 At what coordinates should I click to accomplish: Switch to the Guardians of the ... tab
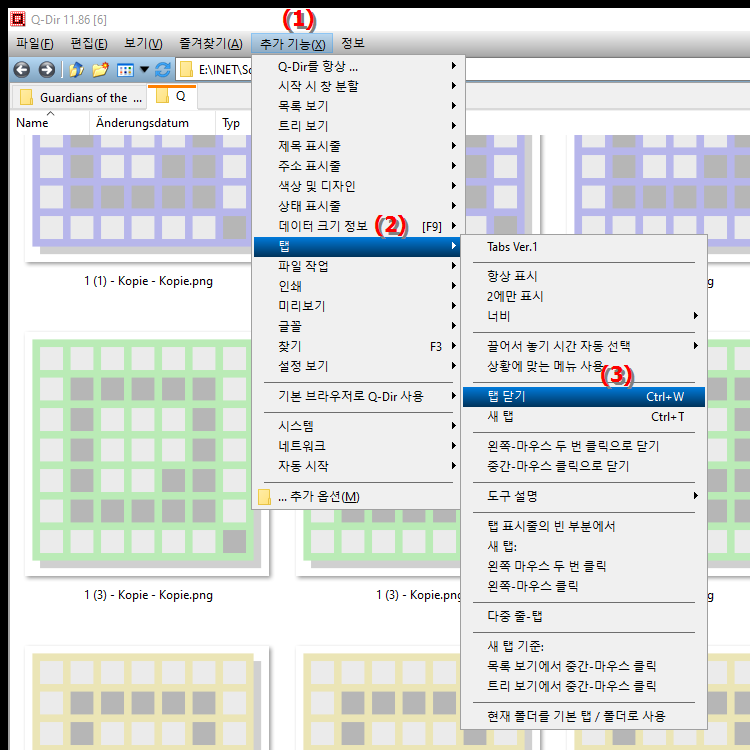click(x=79, y=98)
